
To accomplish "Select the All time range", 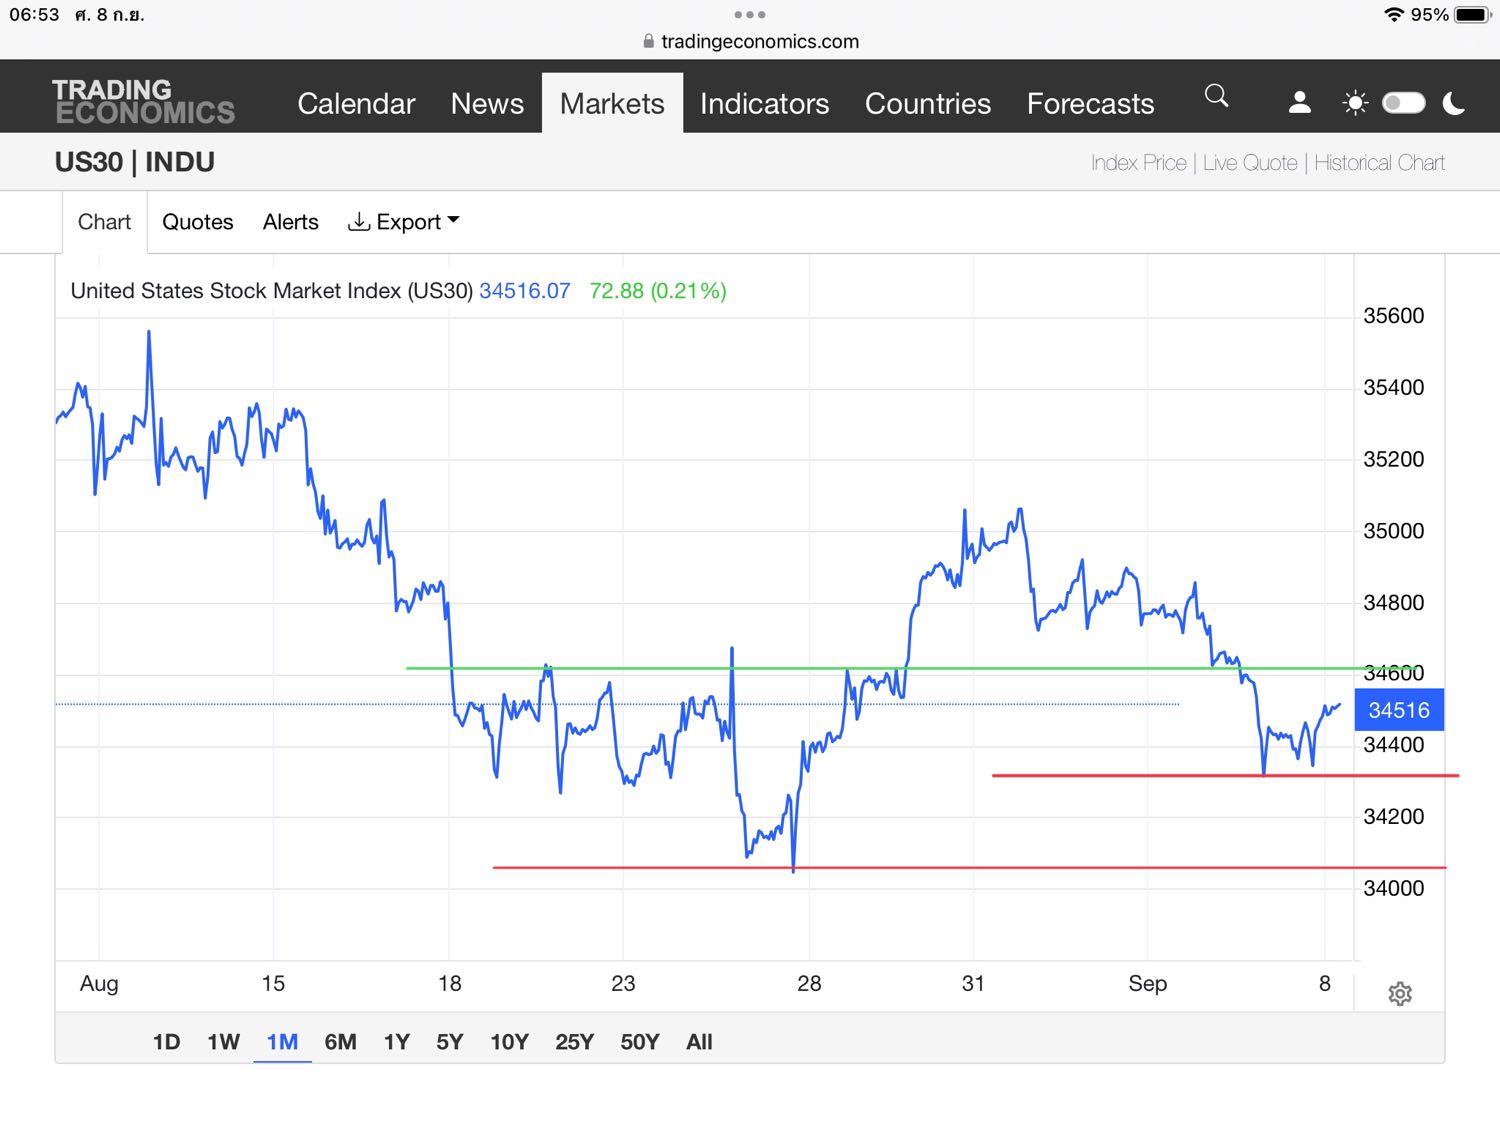I will click(699, 1042).
